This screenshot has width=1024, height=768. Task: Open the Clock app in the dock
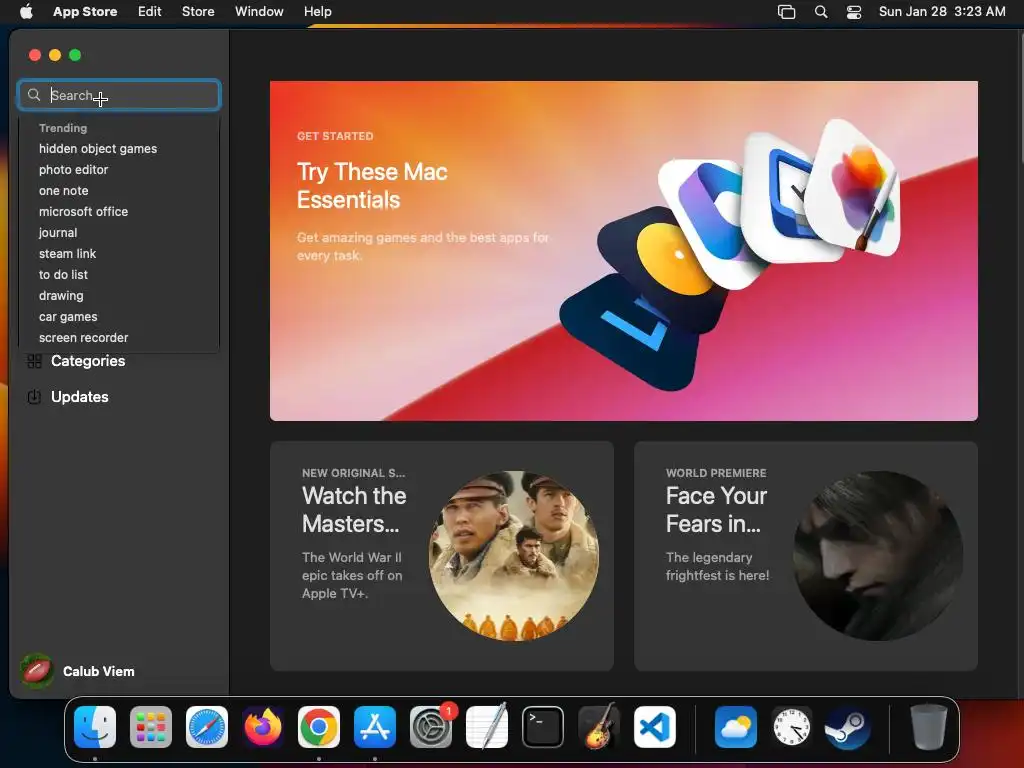click(x=792, y=727)
